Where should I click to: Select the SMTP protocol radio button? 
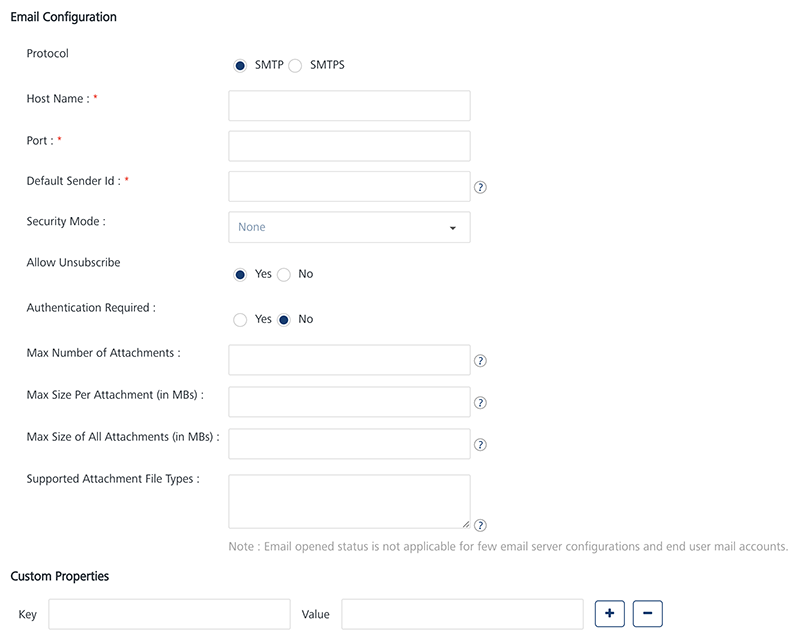point(240,66)
